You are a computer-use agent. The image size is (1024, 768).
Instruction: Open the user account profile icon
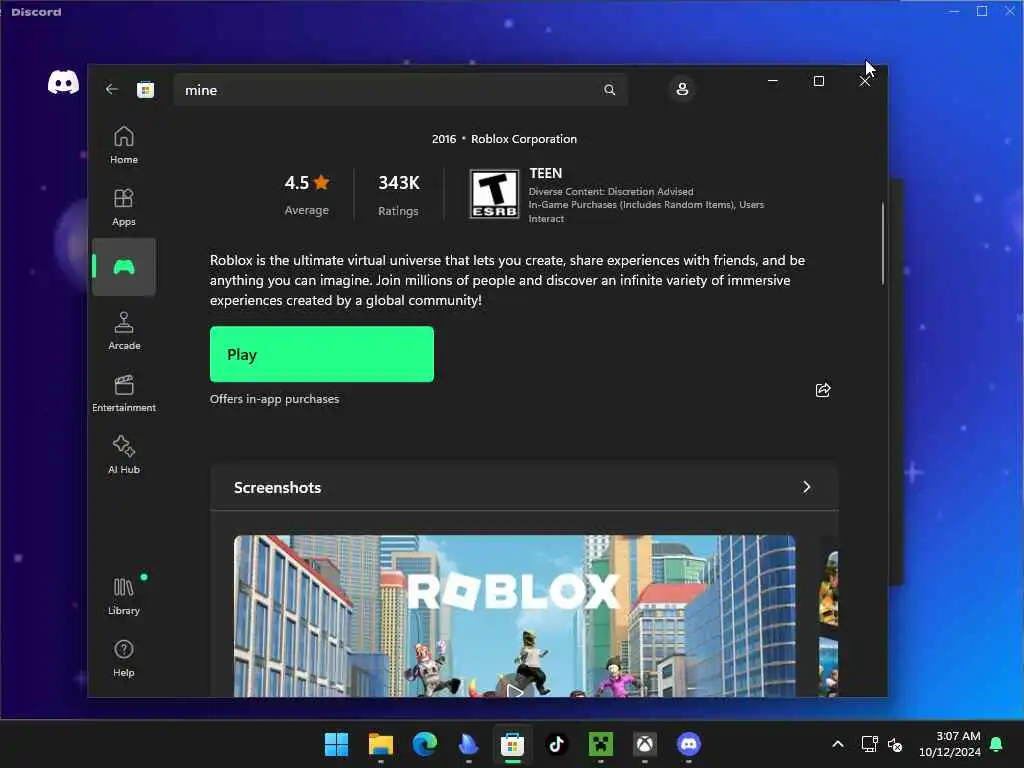(682, 89)
